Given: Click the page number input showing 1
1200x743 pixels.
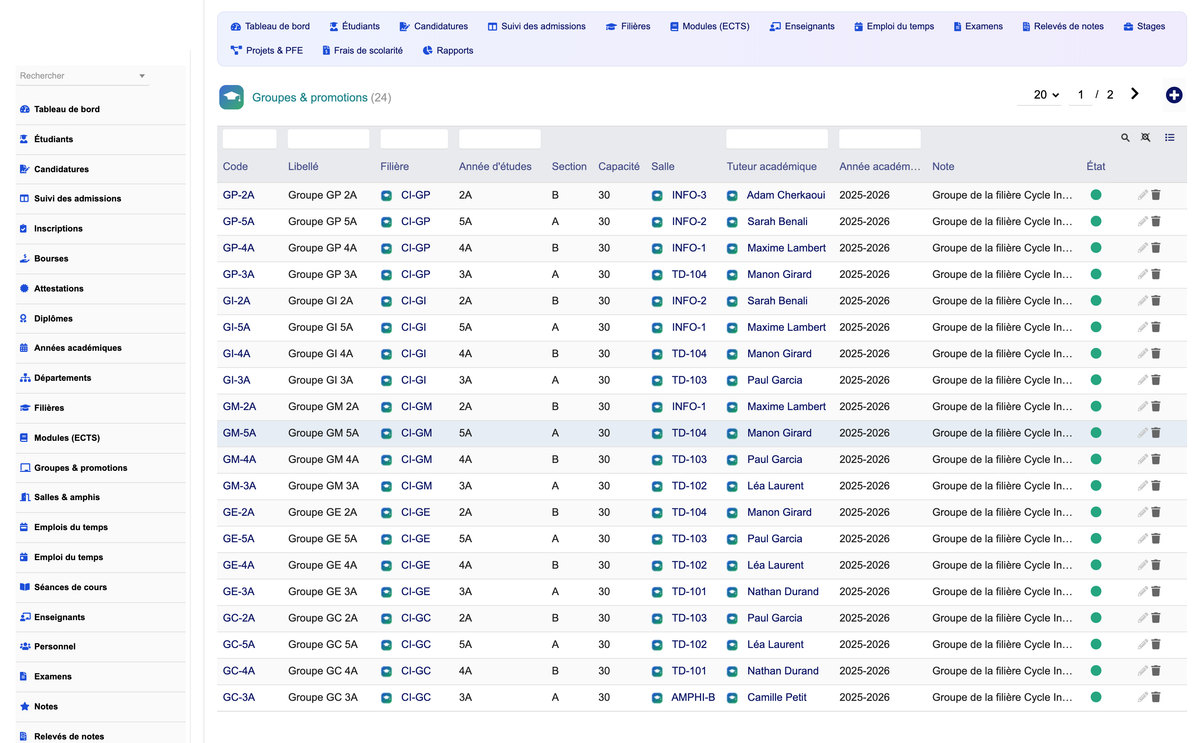Looking at the screenshot, I should (1080, 95).
